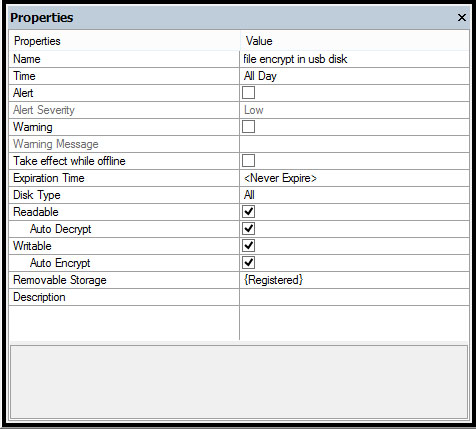
Task: Select Removable Storage Registered value
Action: [354, 280]
